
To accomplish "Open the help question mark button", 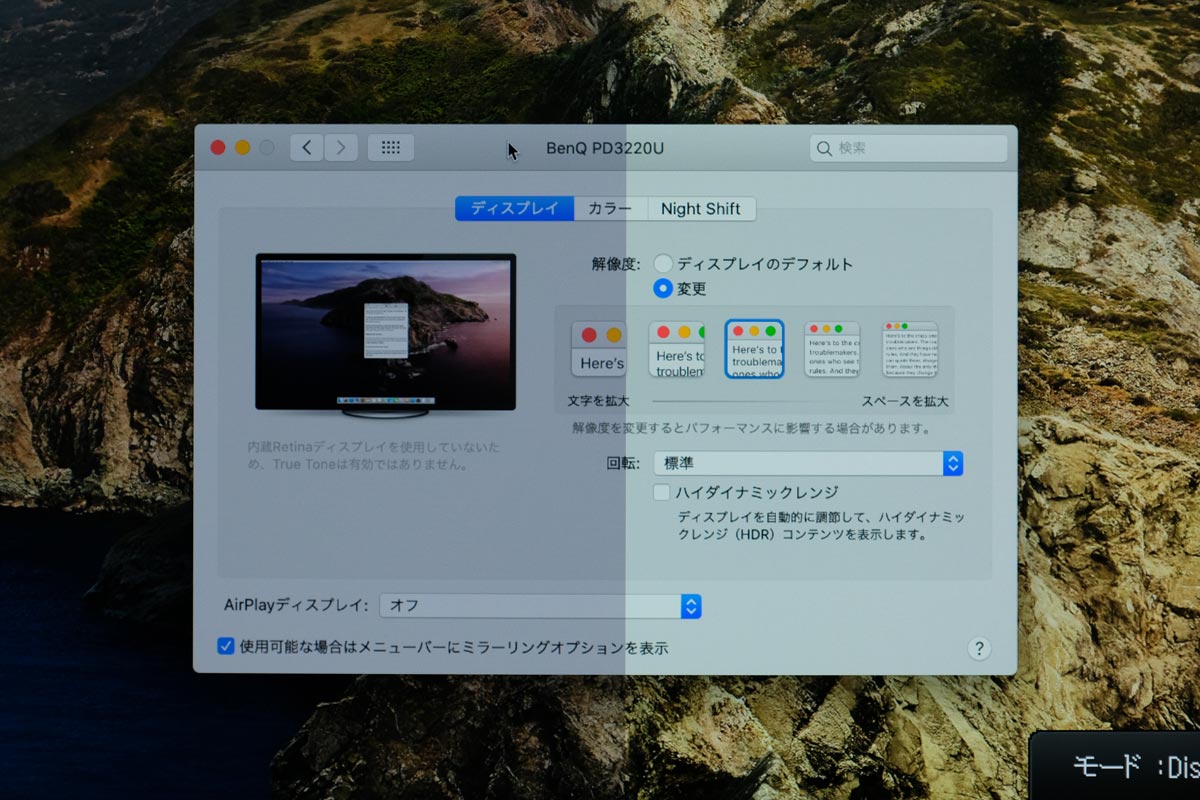I will [979, 648].
